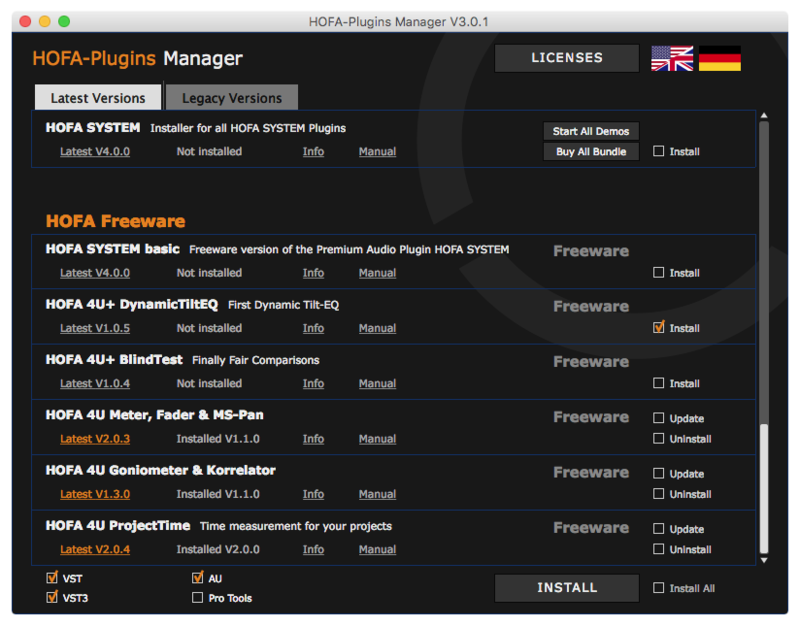This screenshot has height=627, width=800.
Task: Open Latest V2.0.3 link for Meter, Fader
Action: click(x=95, y=439)
